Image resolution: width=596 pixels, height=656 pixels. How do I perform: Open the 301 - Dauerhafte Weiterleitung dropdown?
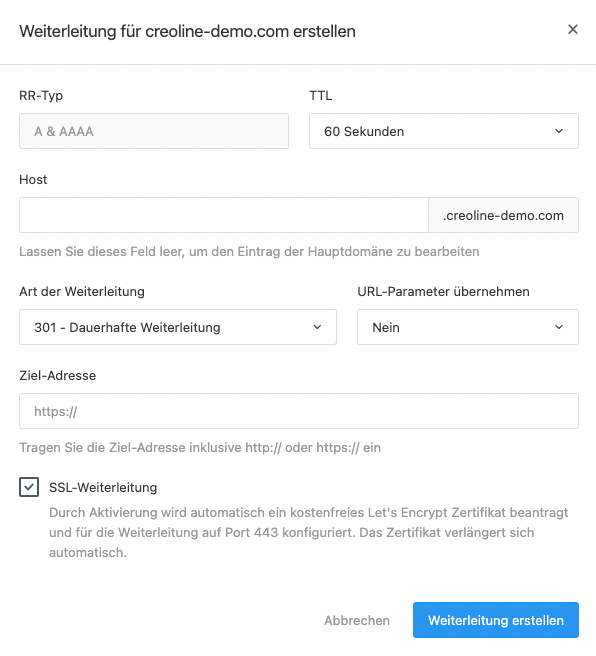[178, 327]
